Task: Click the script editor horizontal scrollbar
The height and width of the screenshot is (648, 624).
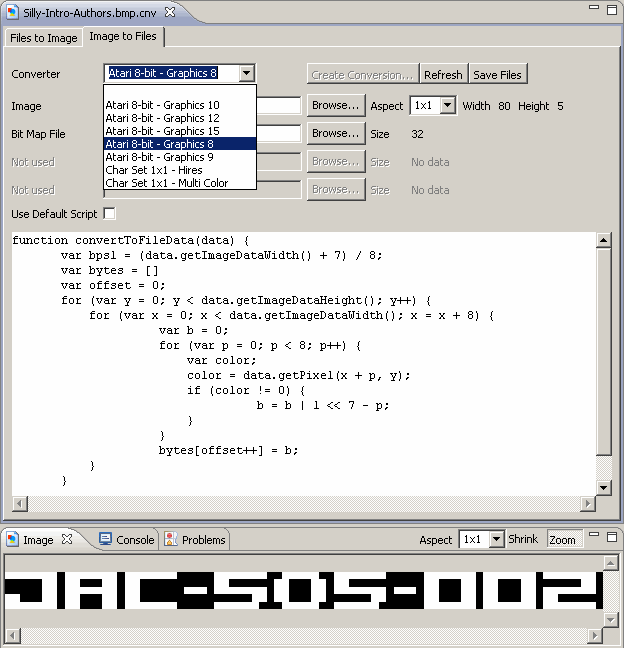Action: coord(300,502)
